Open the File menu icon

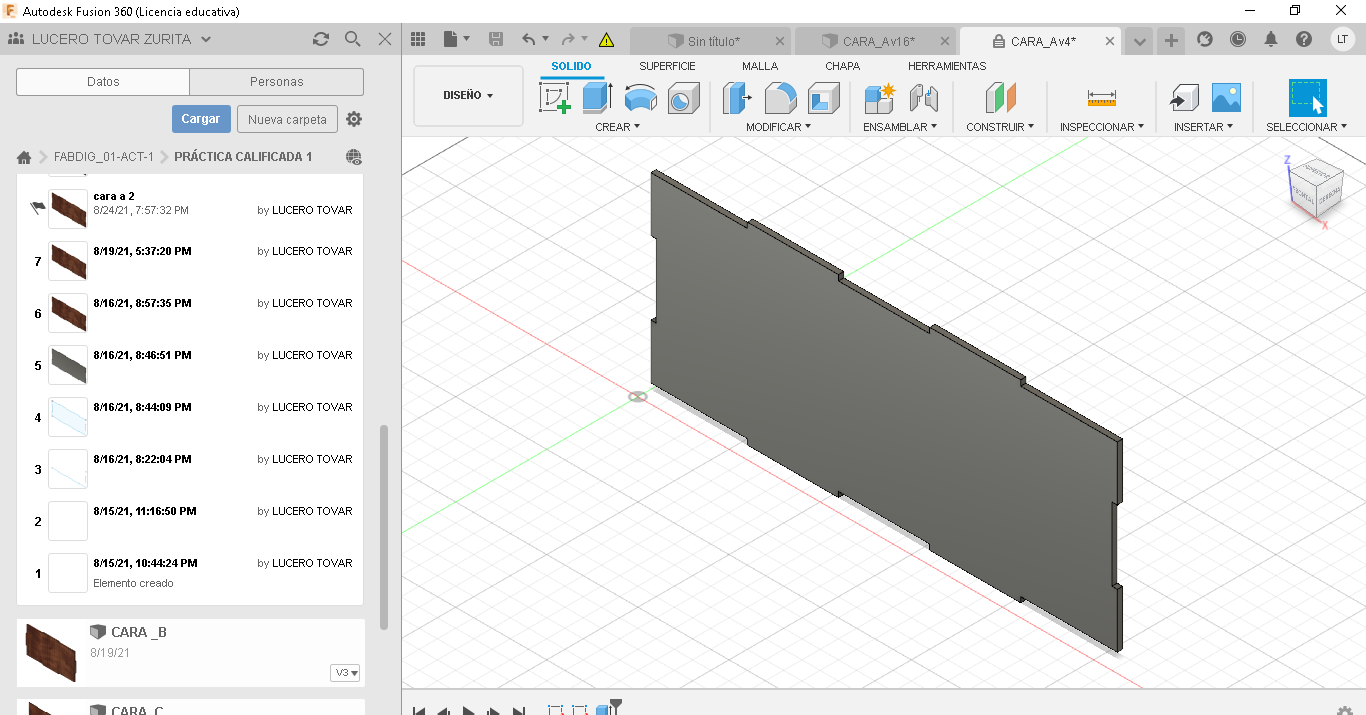click(455, 39)
